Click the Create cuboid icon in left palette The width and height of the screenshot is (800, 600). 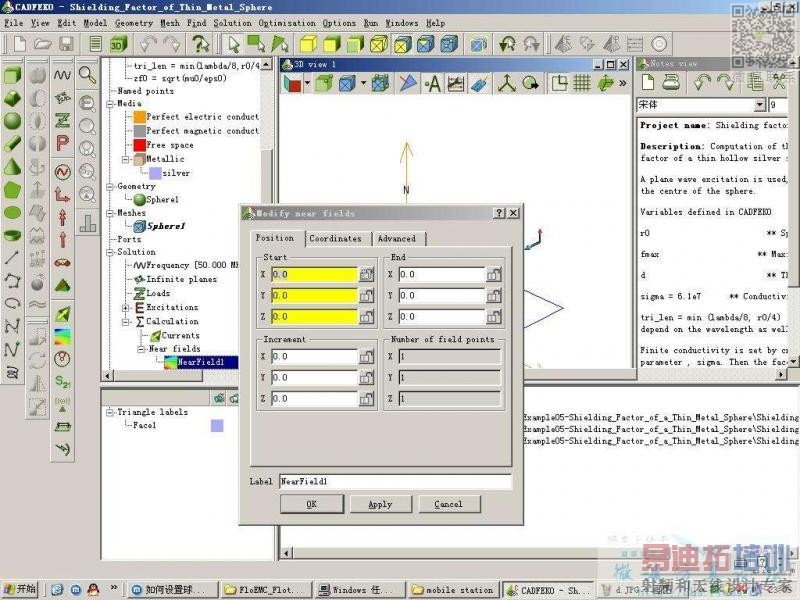pyautogui.click(x=13, y=75)
